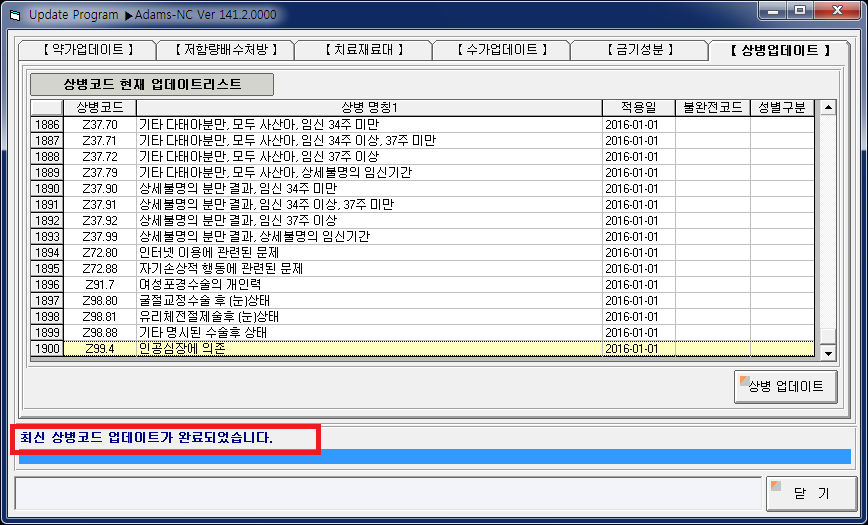Select disease name 기타 명시된 수술후 상태

coord(369,333)
